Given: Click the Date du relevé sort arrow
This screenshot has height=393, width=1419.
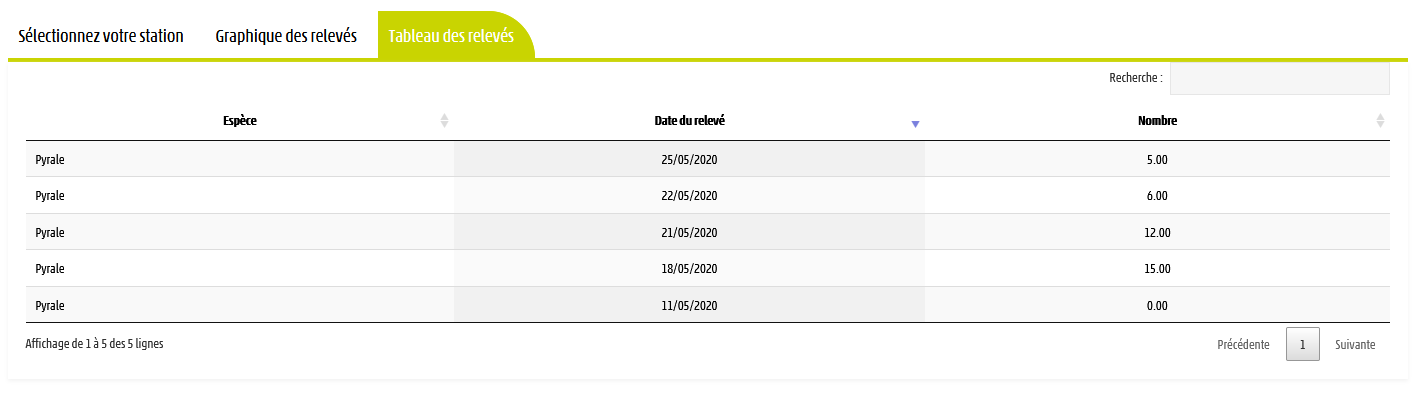Looking at the screenshot, I should click(915, 124).
